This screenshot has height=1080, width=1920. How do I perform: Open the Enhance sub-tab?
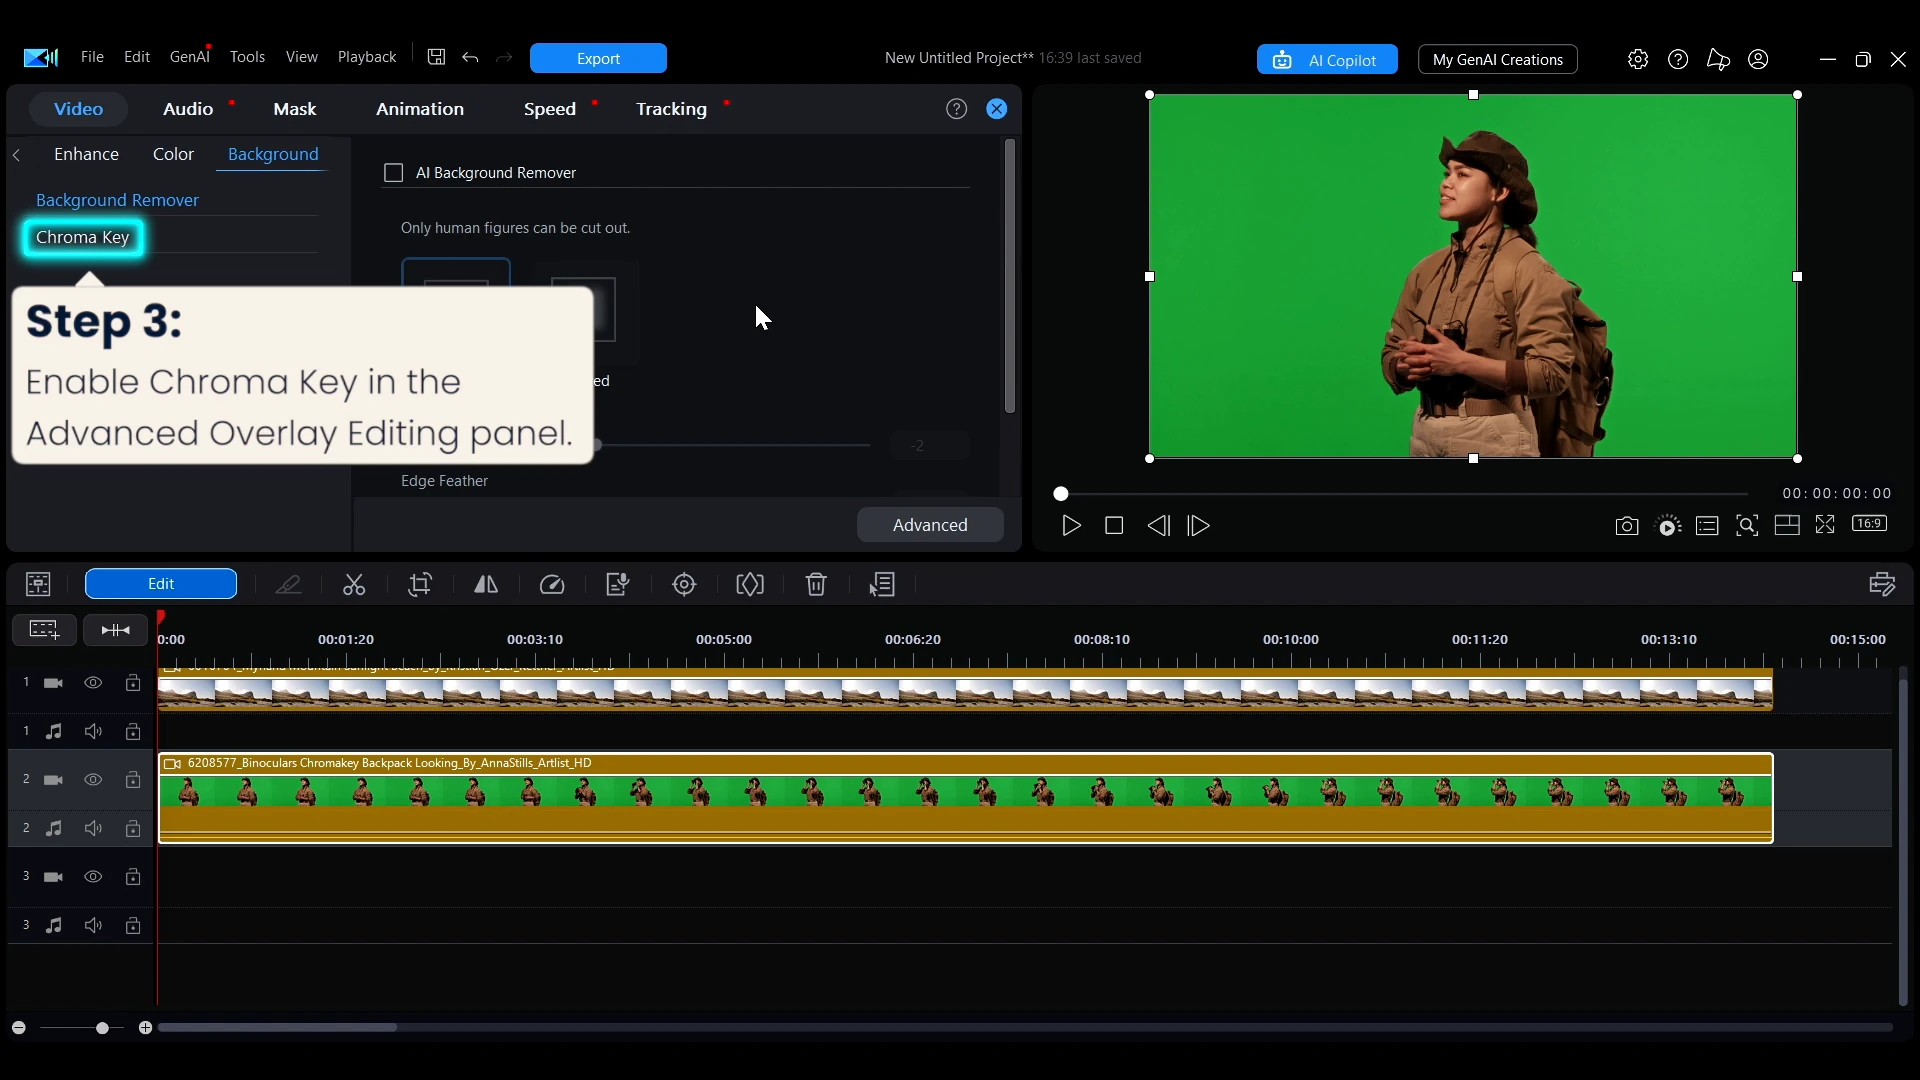[86, 154]
